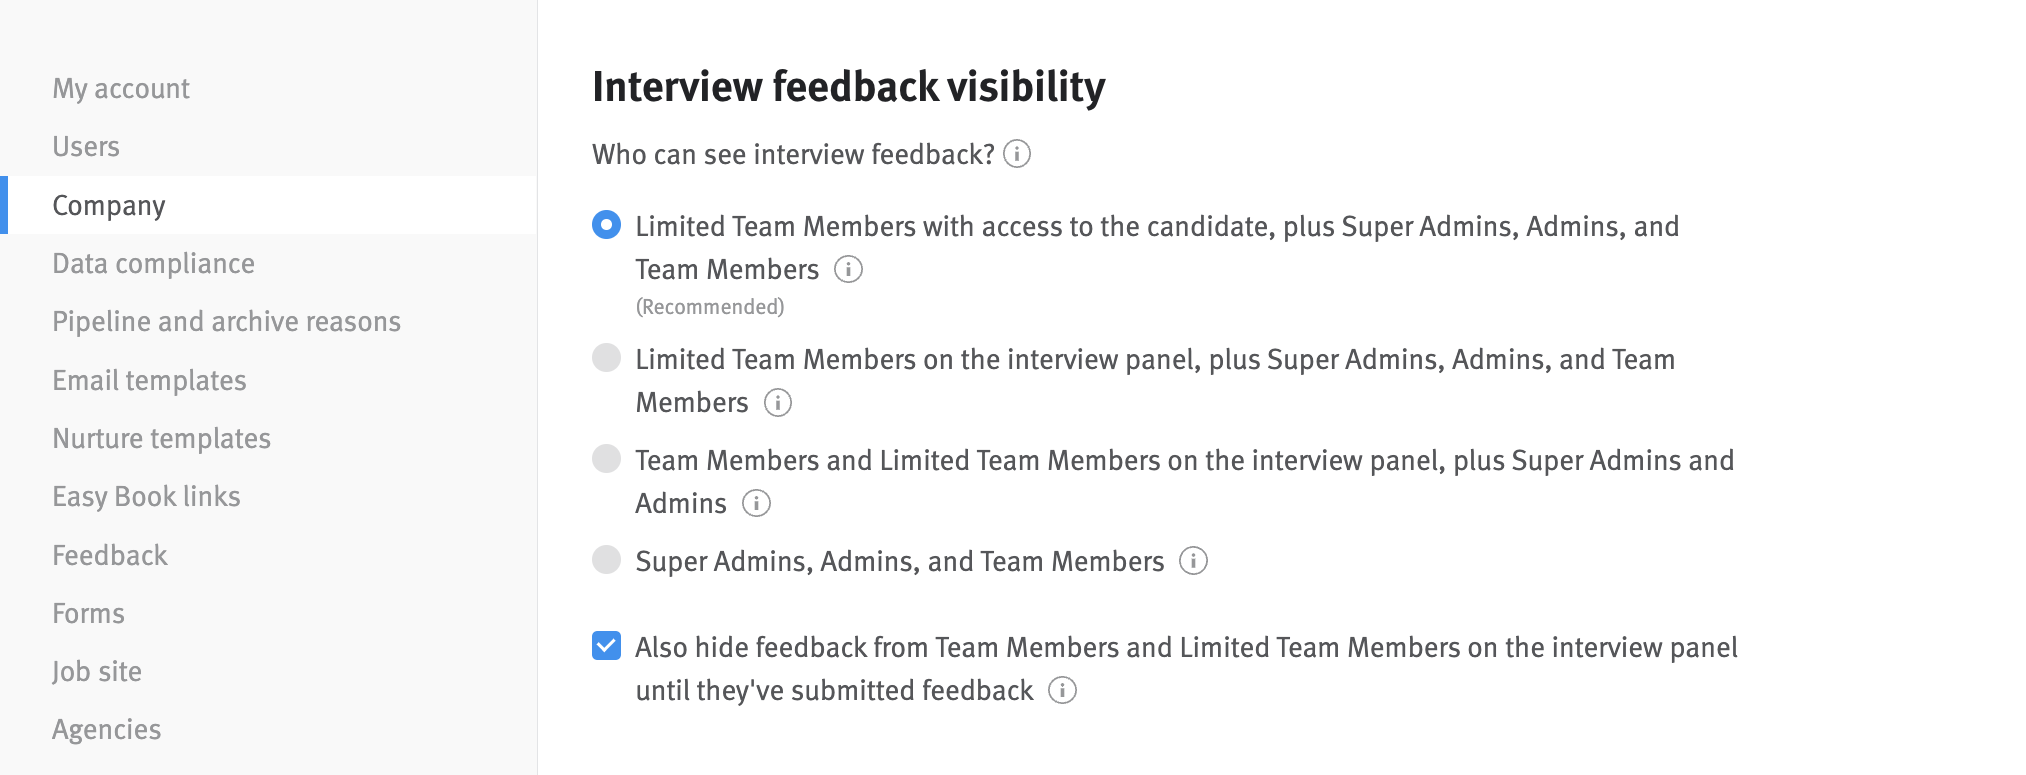Go to Nurture templates
This screenshot has height=775, width=2026.
tap(162, 438)
